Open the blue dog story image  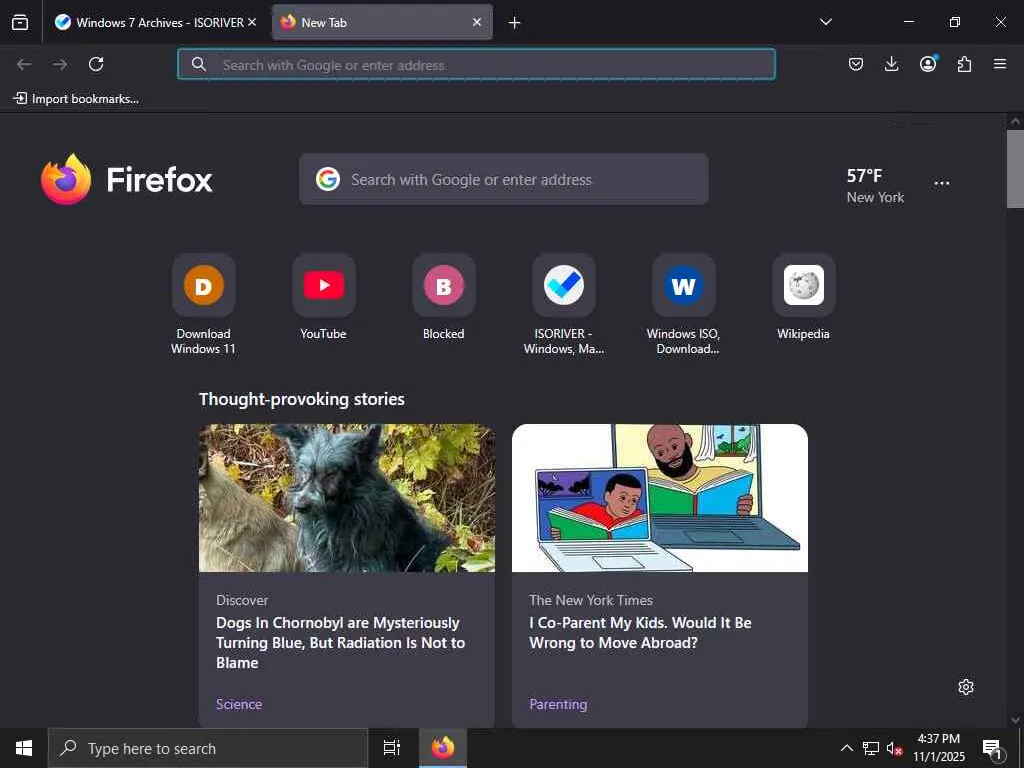click(347, 498)
